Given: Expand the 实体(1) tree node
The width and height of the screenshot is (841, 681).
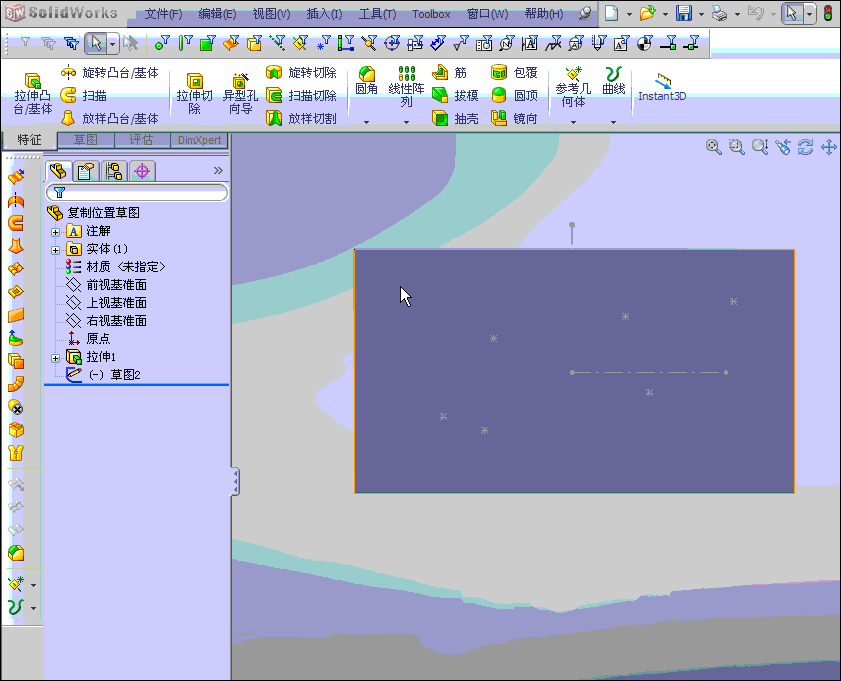Looking at the screenshot, I should click(x=55, y=250).
